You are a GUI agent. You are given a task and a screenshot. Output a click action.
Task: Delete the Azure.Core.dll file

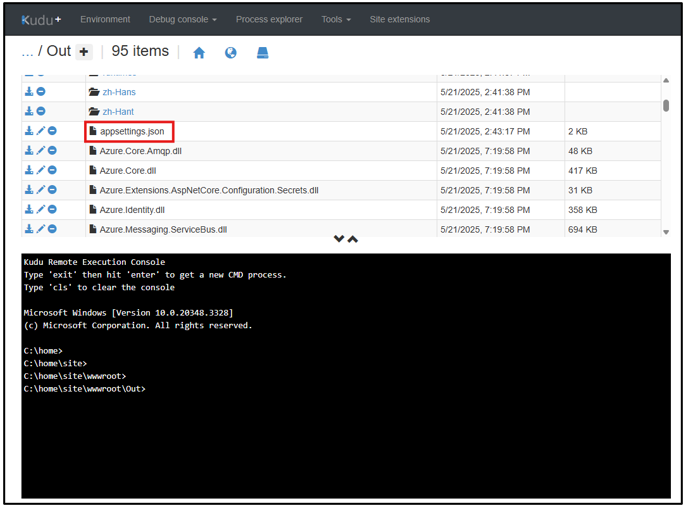click(52, 170)
